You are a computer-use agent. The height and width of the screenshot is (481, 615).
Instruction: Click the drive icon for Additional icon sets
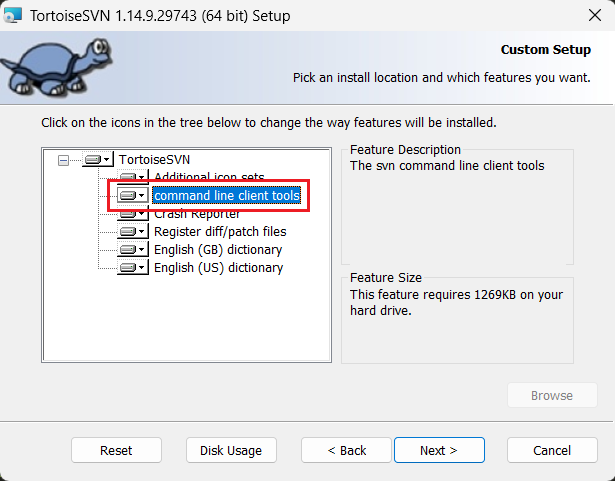132,178
